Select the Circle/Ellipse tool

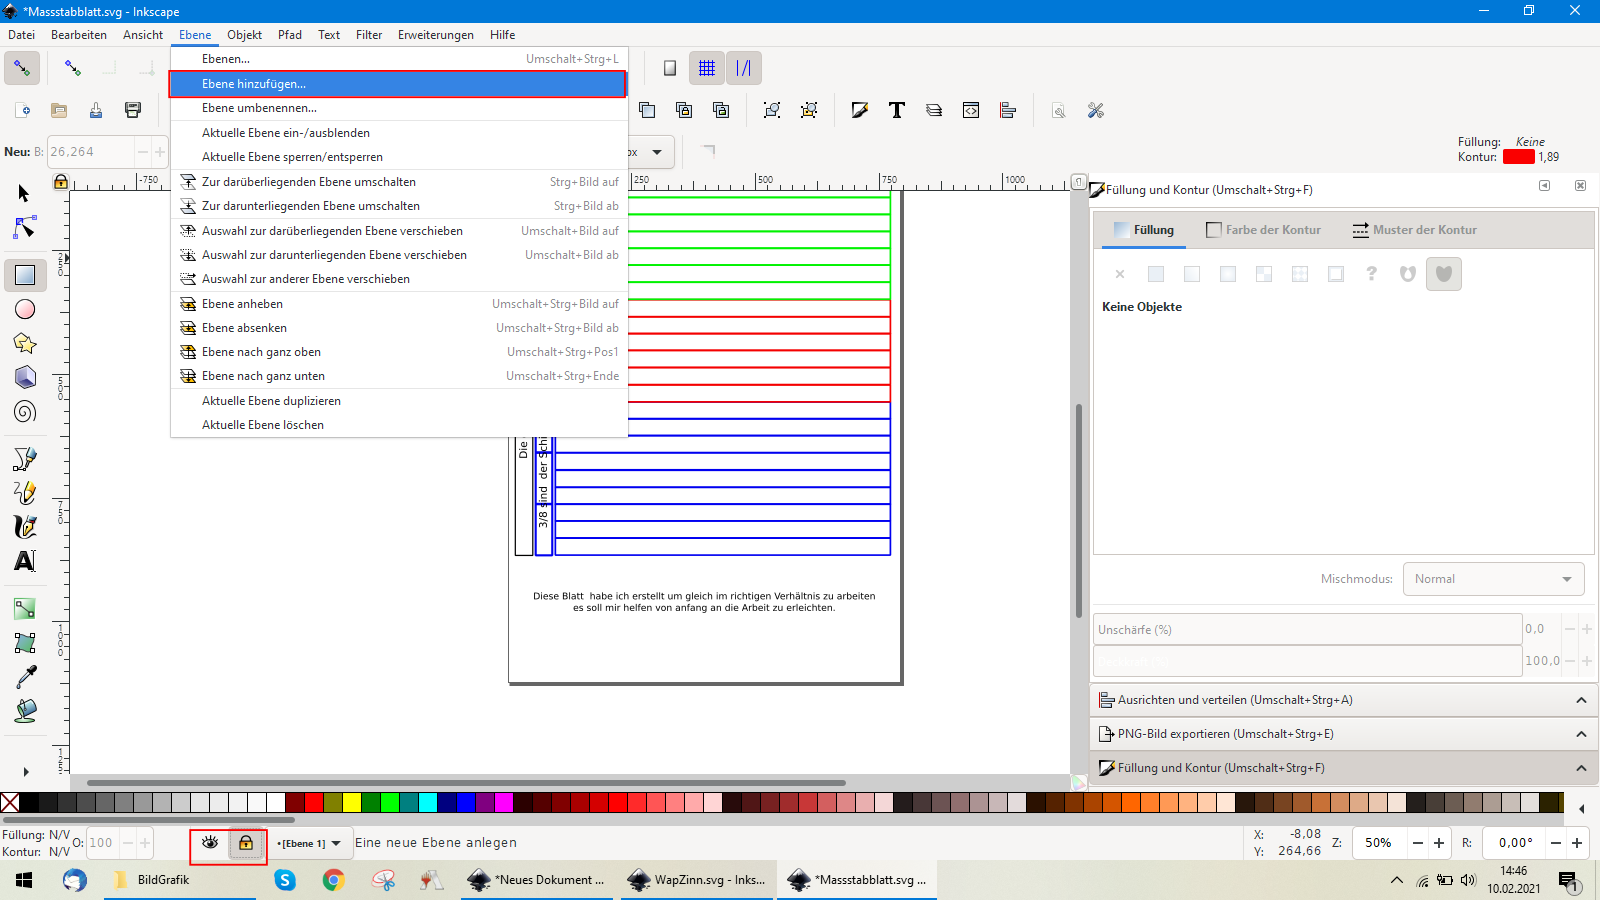coord(25,309)
